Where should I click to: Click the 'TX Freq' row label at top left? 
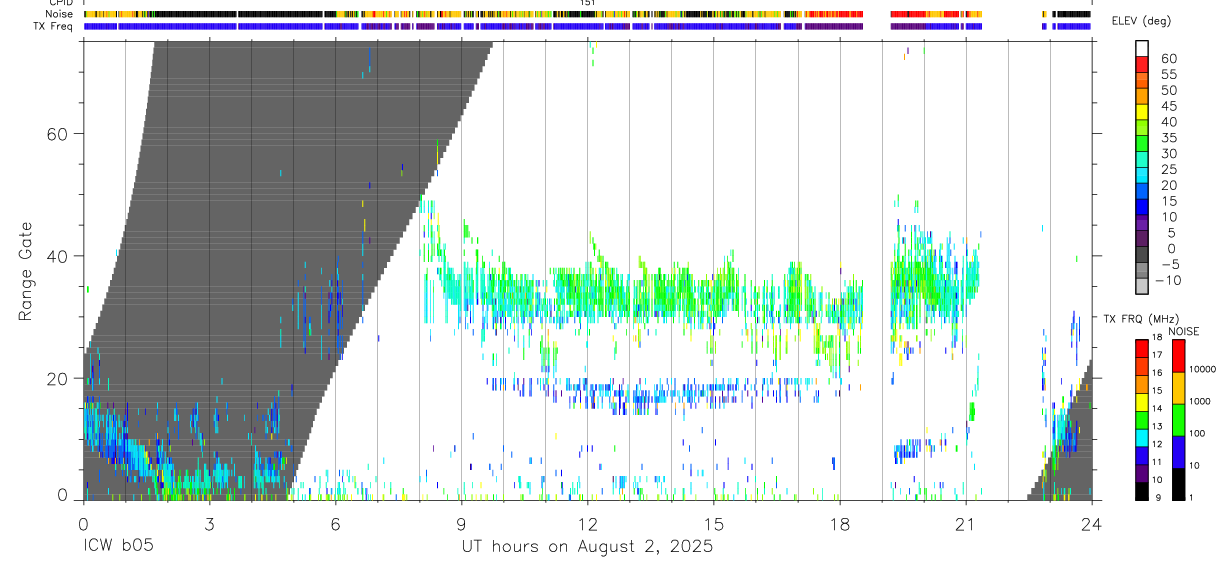[54, 26]
